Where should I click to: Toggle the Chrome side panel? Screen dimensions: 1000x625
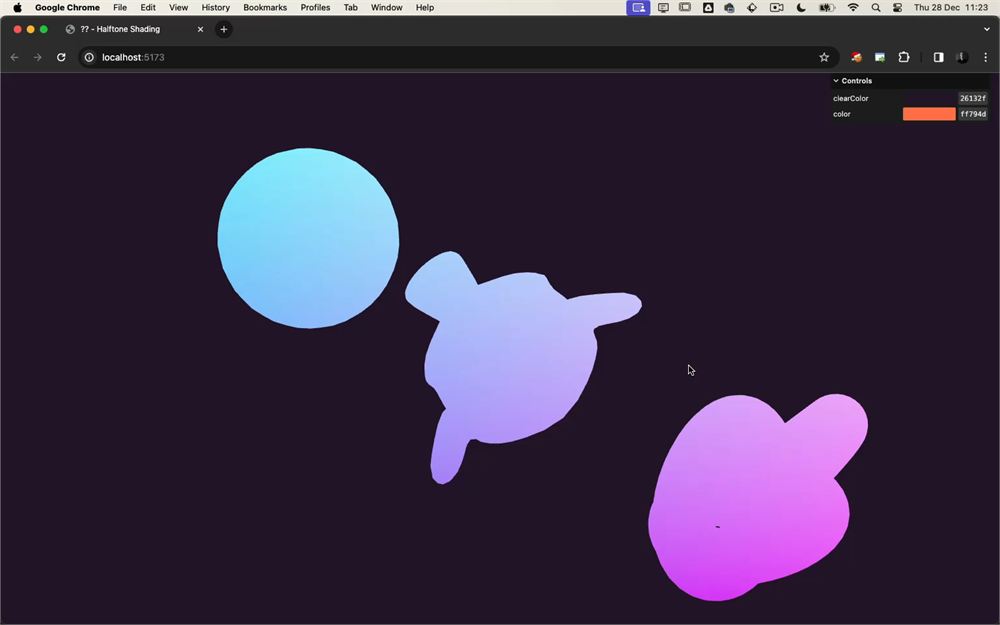coord(938,57)
